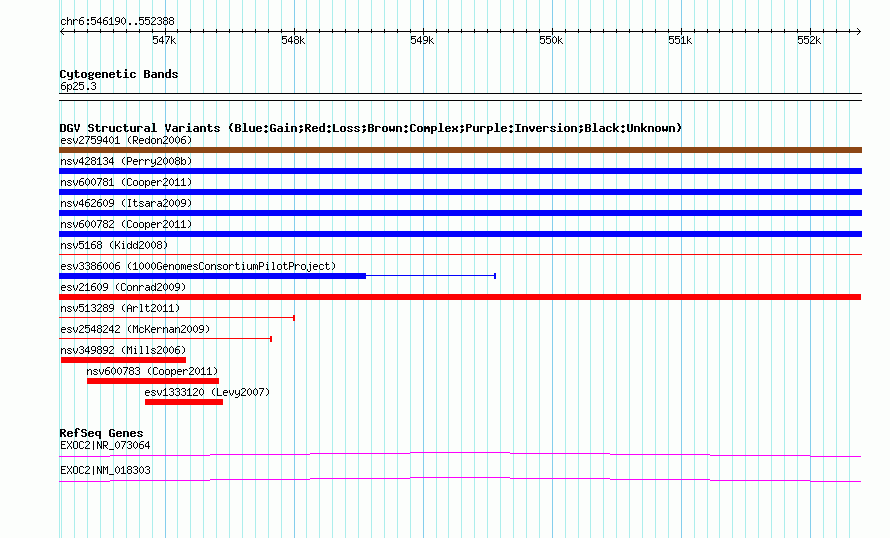Open EXOC2|NM_018303 gene label
The height and width of the screenshot is (538, 890).
(x=105, y=470)
